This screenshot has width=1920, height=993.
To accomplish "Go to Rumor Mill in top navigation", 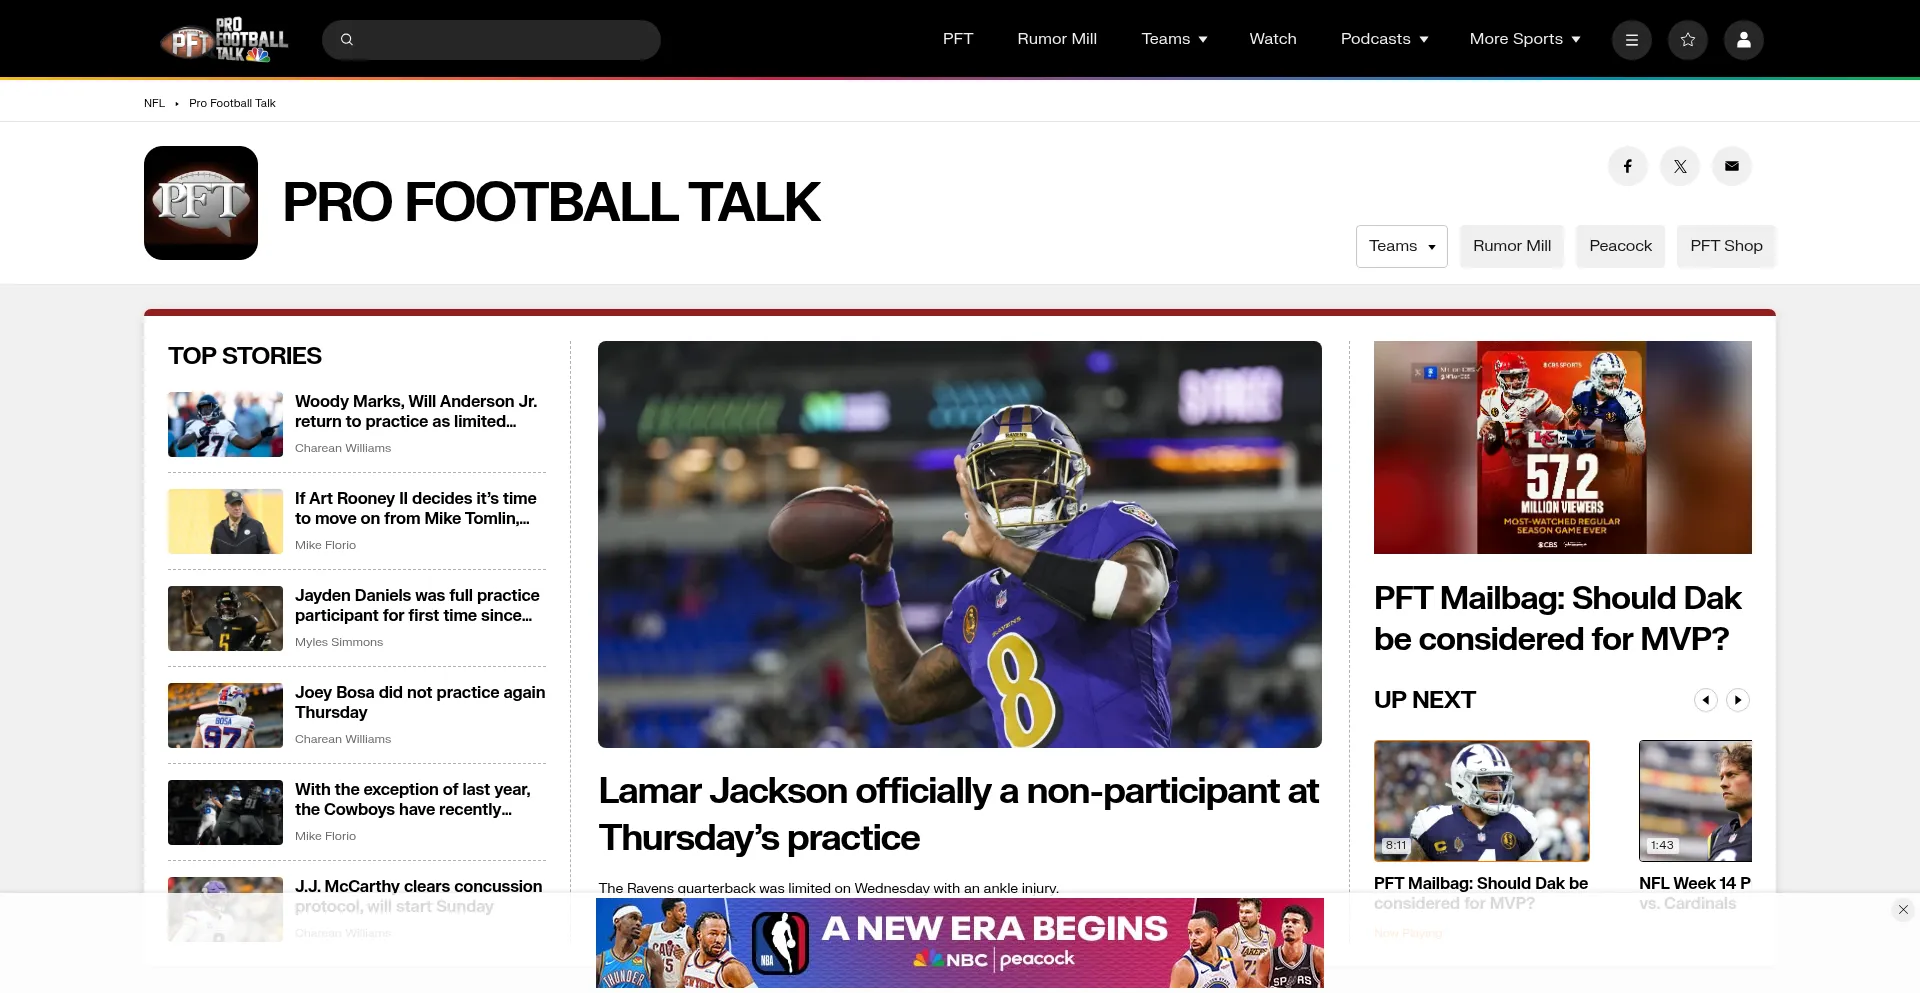I will tap(1056, 39).
